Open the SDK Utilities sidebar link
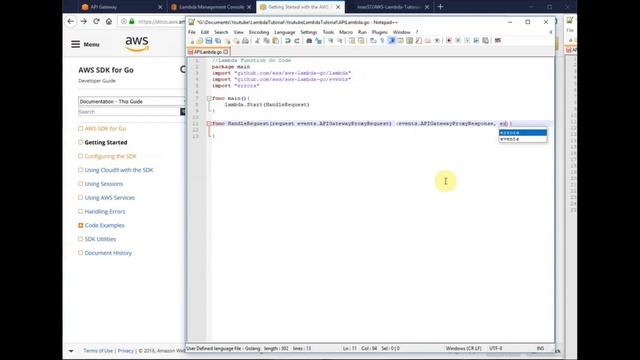The height and width of the screenshot is (360, 640). click(100, 239)
